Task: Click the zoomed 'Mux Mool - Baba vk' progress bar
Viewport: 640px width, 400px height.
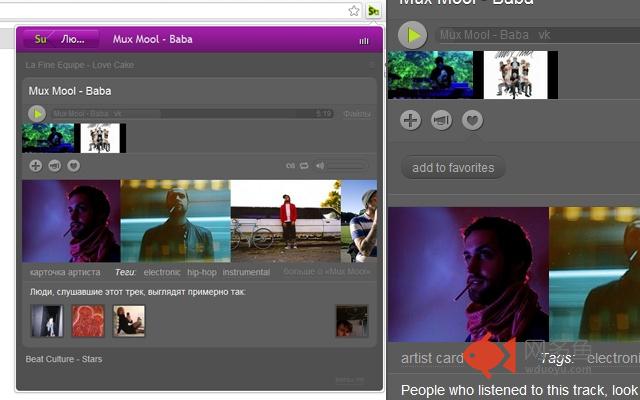Action: pos(539,35)
